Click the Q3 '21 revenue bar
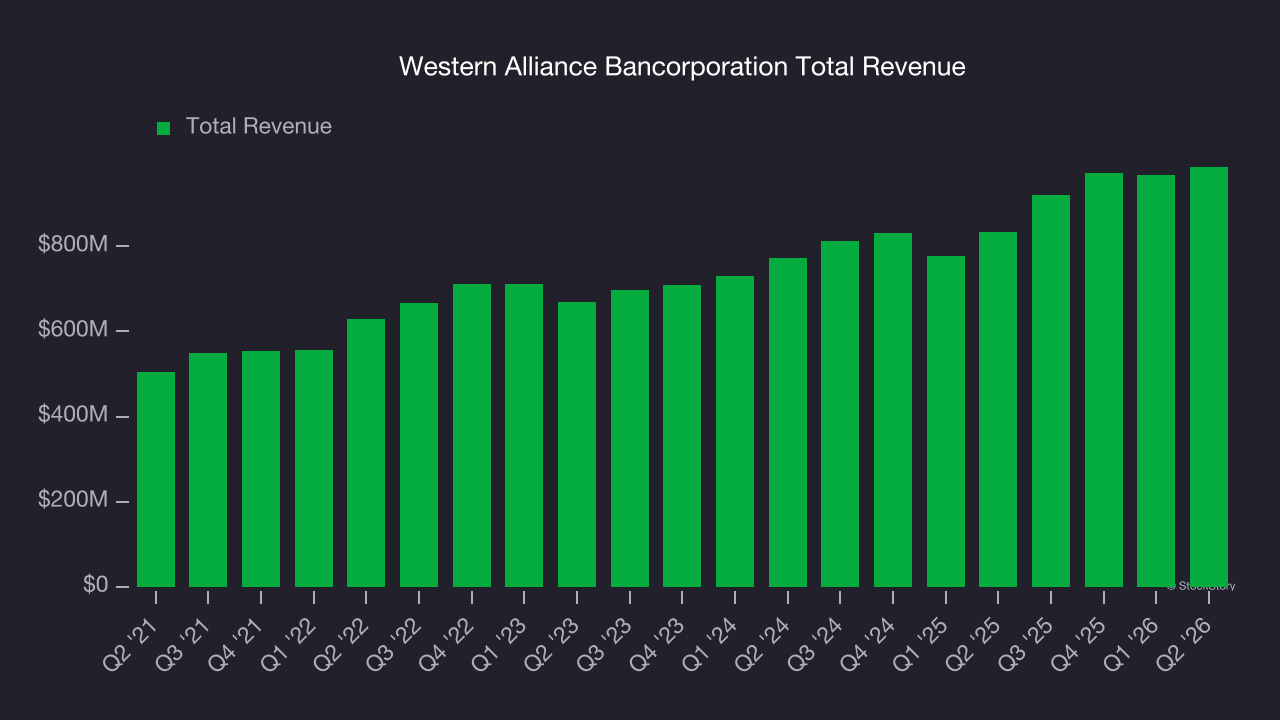Viewport: 1280px width, 720px height. coord(208,470)
